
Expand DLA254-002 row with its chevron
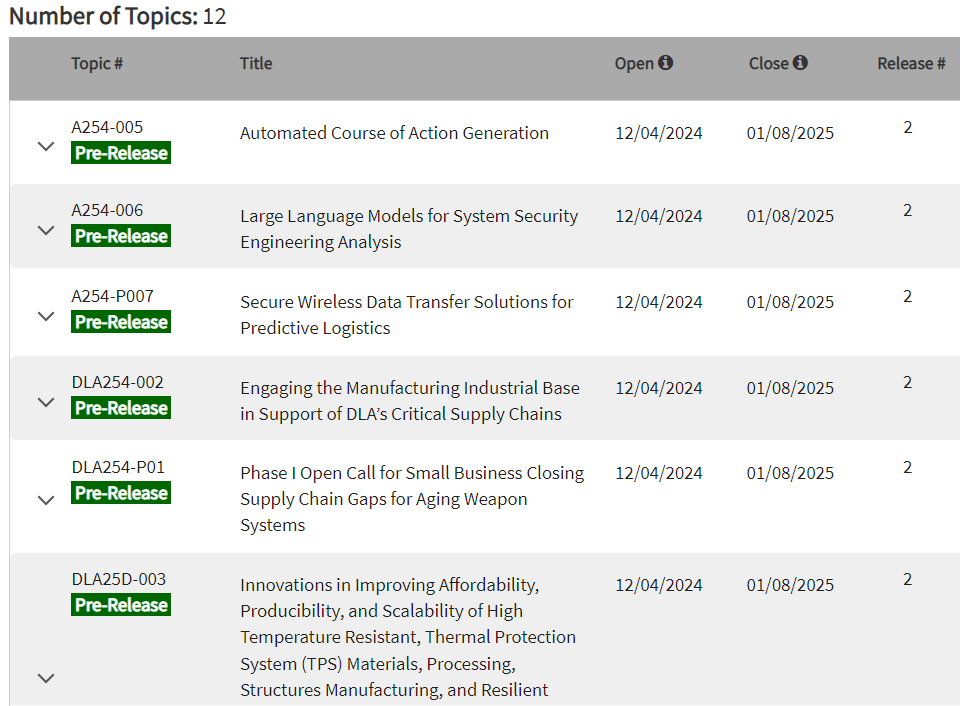(45, 402)
